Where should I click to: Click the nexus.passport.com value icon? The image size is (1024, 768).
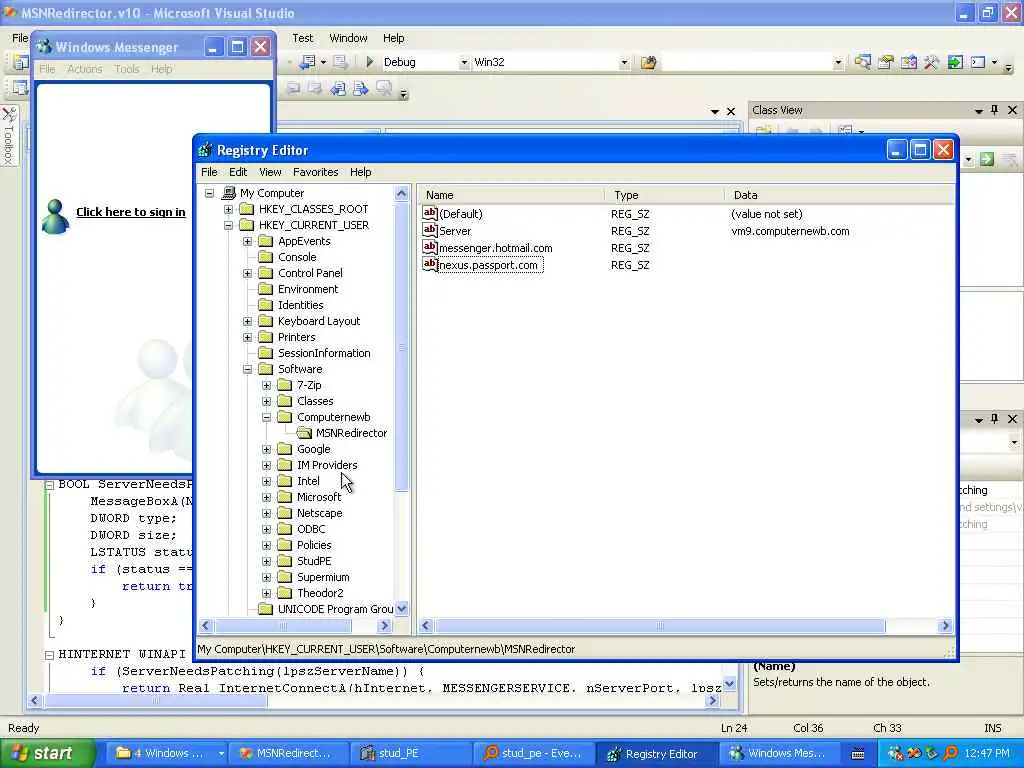[x=430, y=264]
